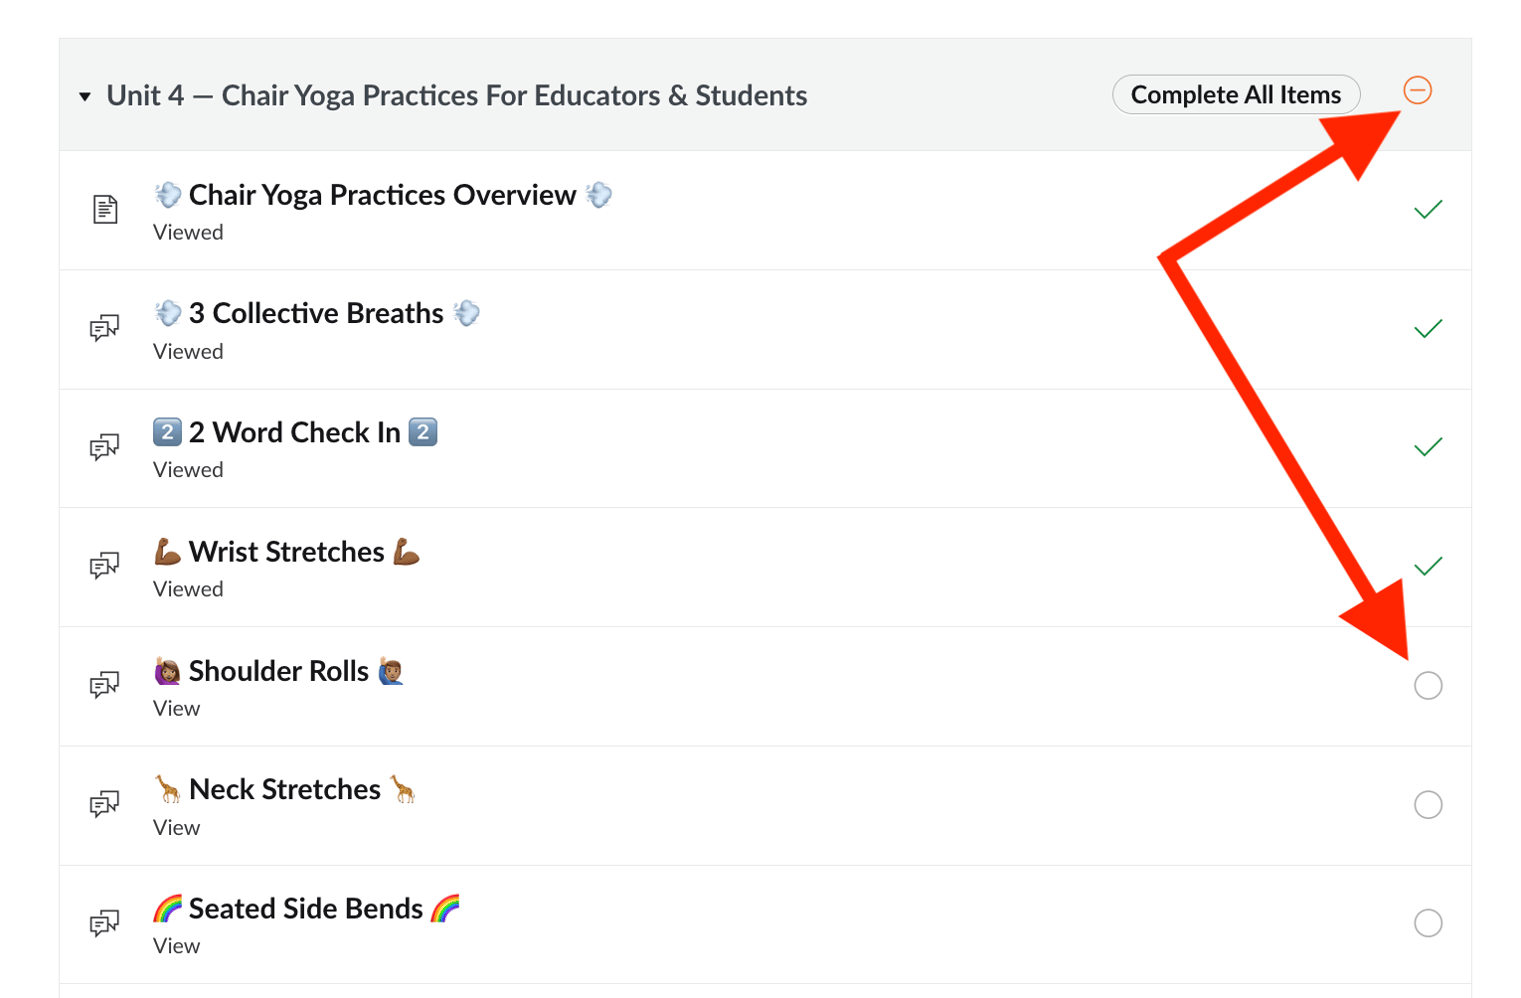The width and height of the screenshot is (1521, 998).
Task: Open the Wrist Stretches discussion item
Action: (285, 551)
